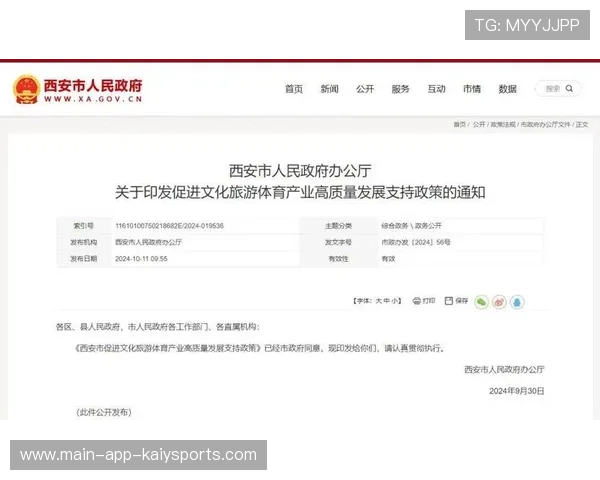Click the 有效性 label cell

click(x=338, y=259)
